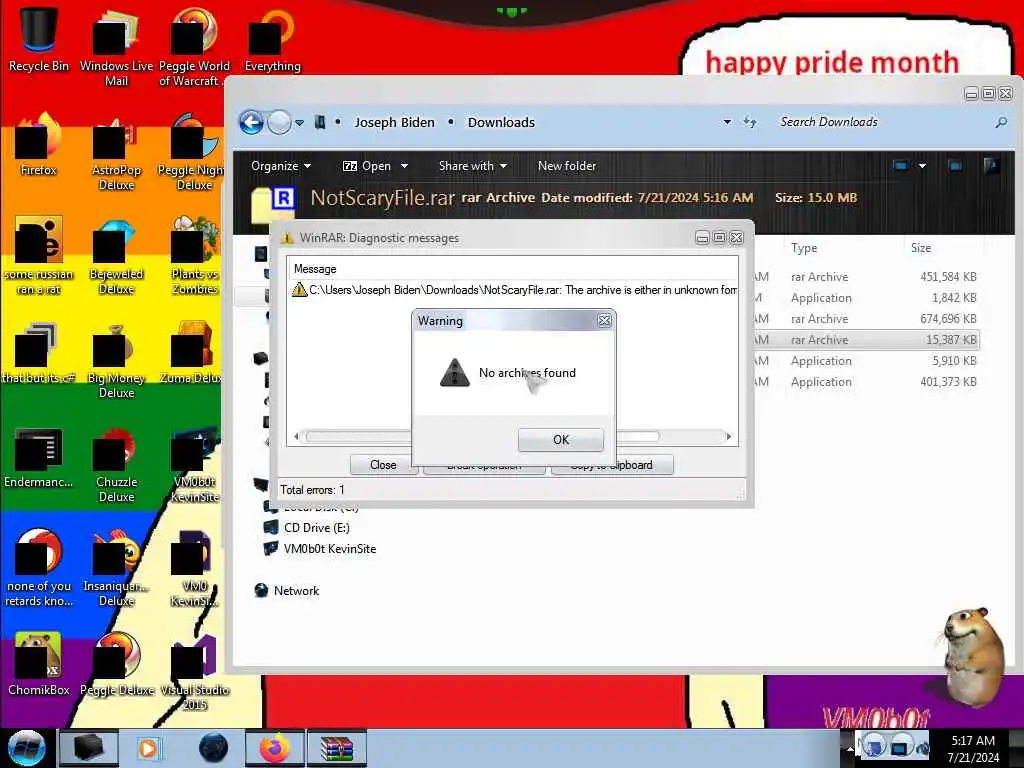Select CD Drive (E:) in navigation pane
1024x768 pixels.
(x=307, y=528)
